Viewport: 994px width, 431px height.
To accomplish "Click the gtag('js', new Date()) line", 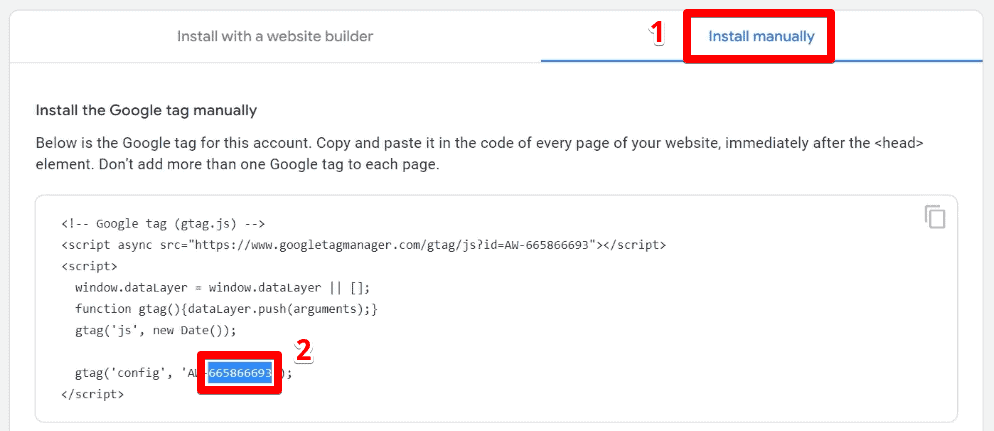I will 155,330.
